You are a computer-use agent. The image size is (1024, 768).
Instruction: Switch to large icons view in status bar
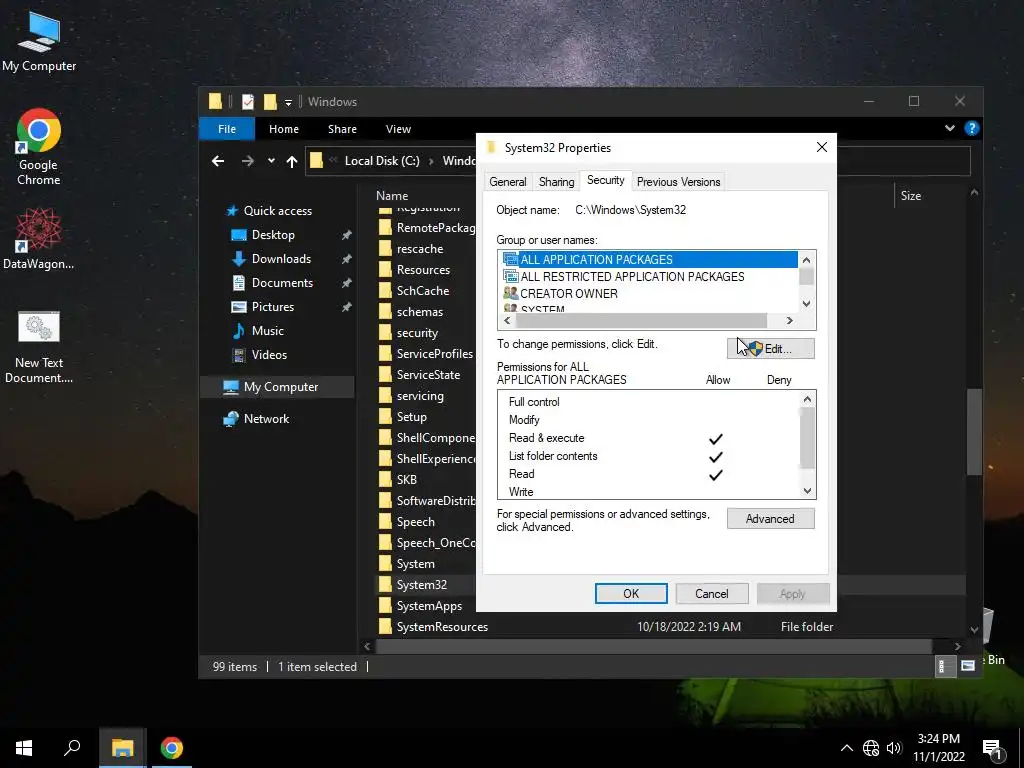(968, 666)
